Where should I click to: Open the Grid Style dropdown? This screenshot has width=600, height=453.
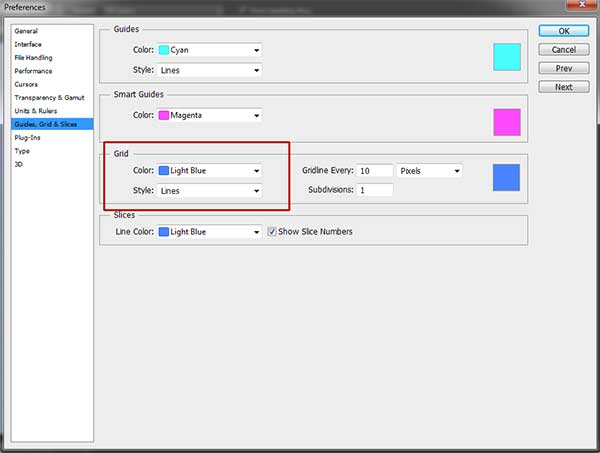click(209, 191)
